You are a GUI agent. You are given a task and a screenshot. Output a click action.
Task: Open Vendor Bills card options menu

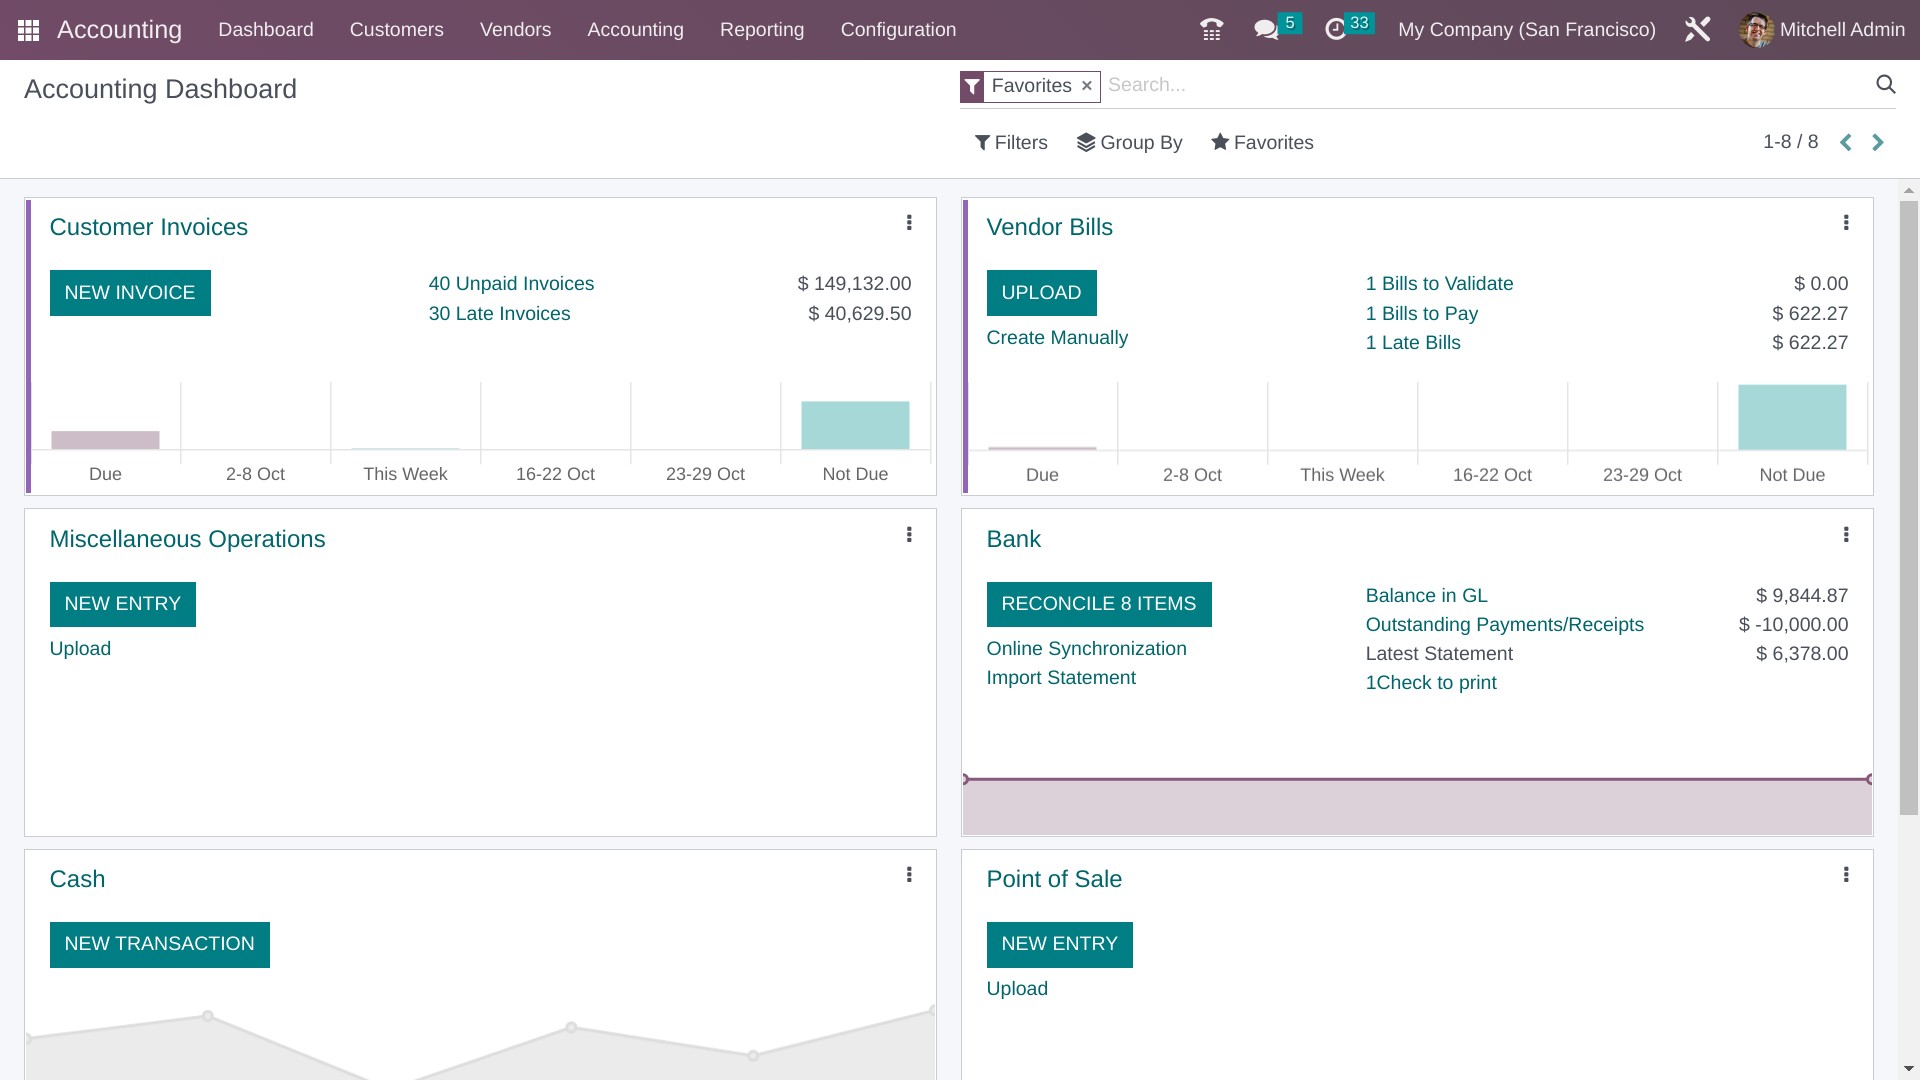[x=1846, y=223]
